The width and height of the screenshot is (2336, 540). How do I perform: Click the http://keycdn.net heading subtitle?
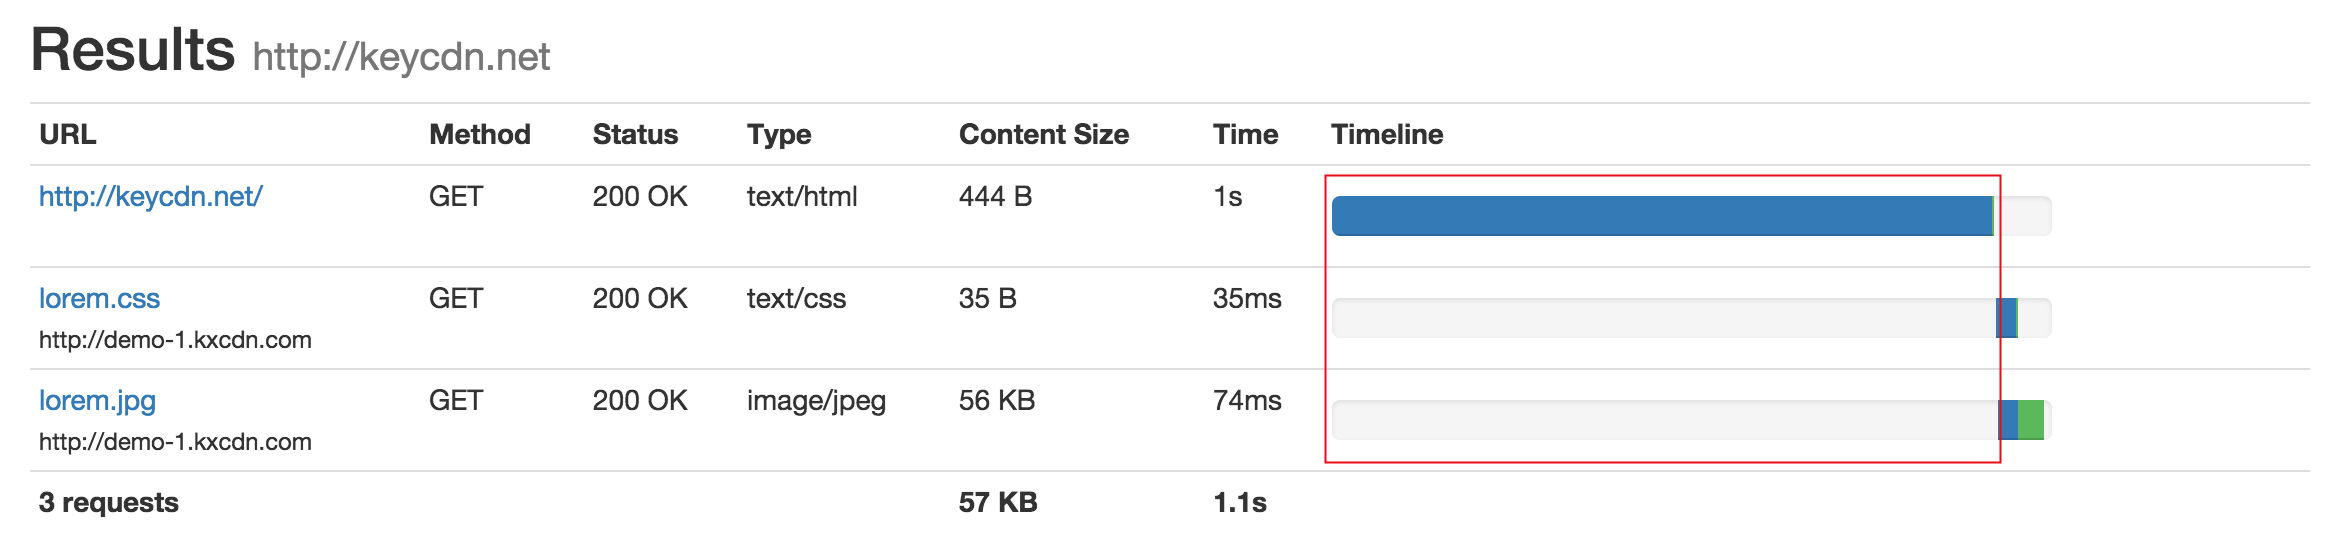401,57
